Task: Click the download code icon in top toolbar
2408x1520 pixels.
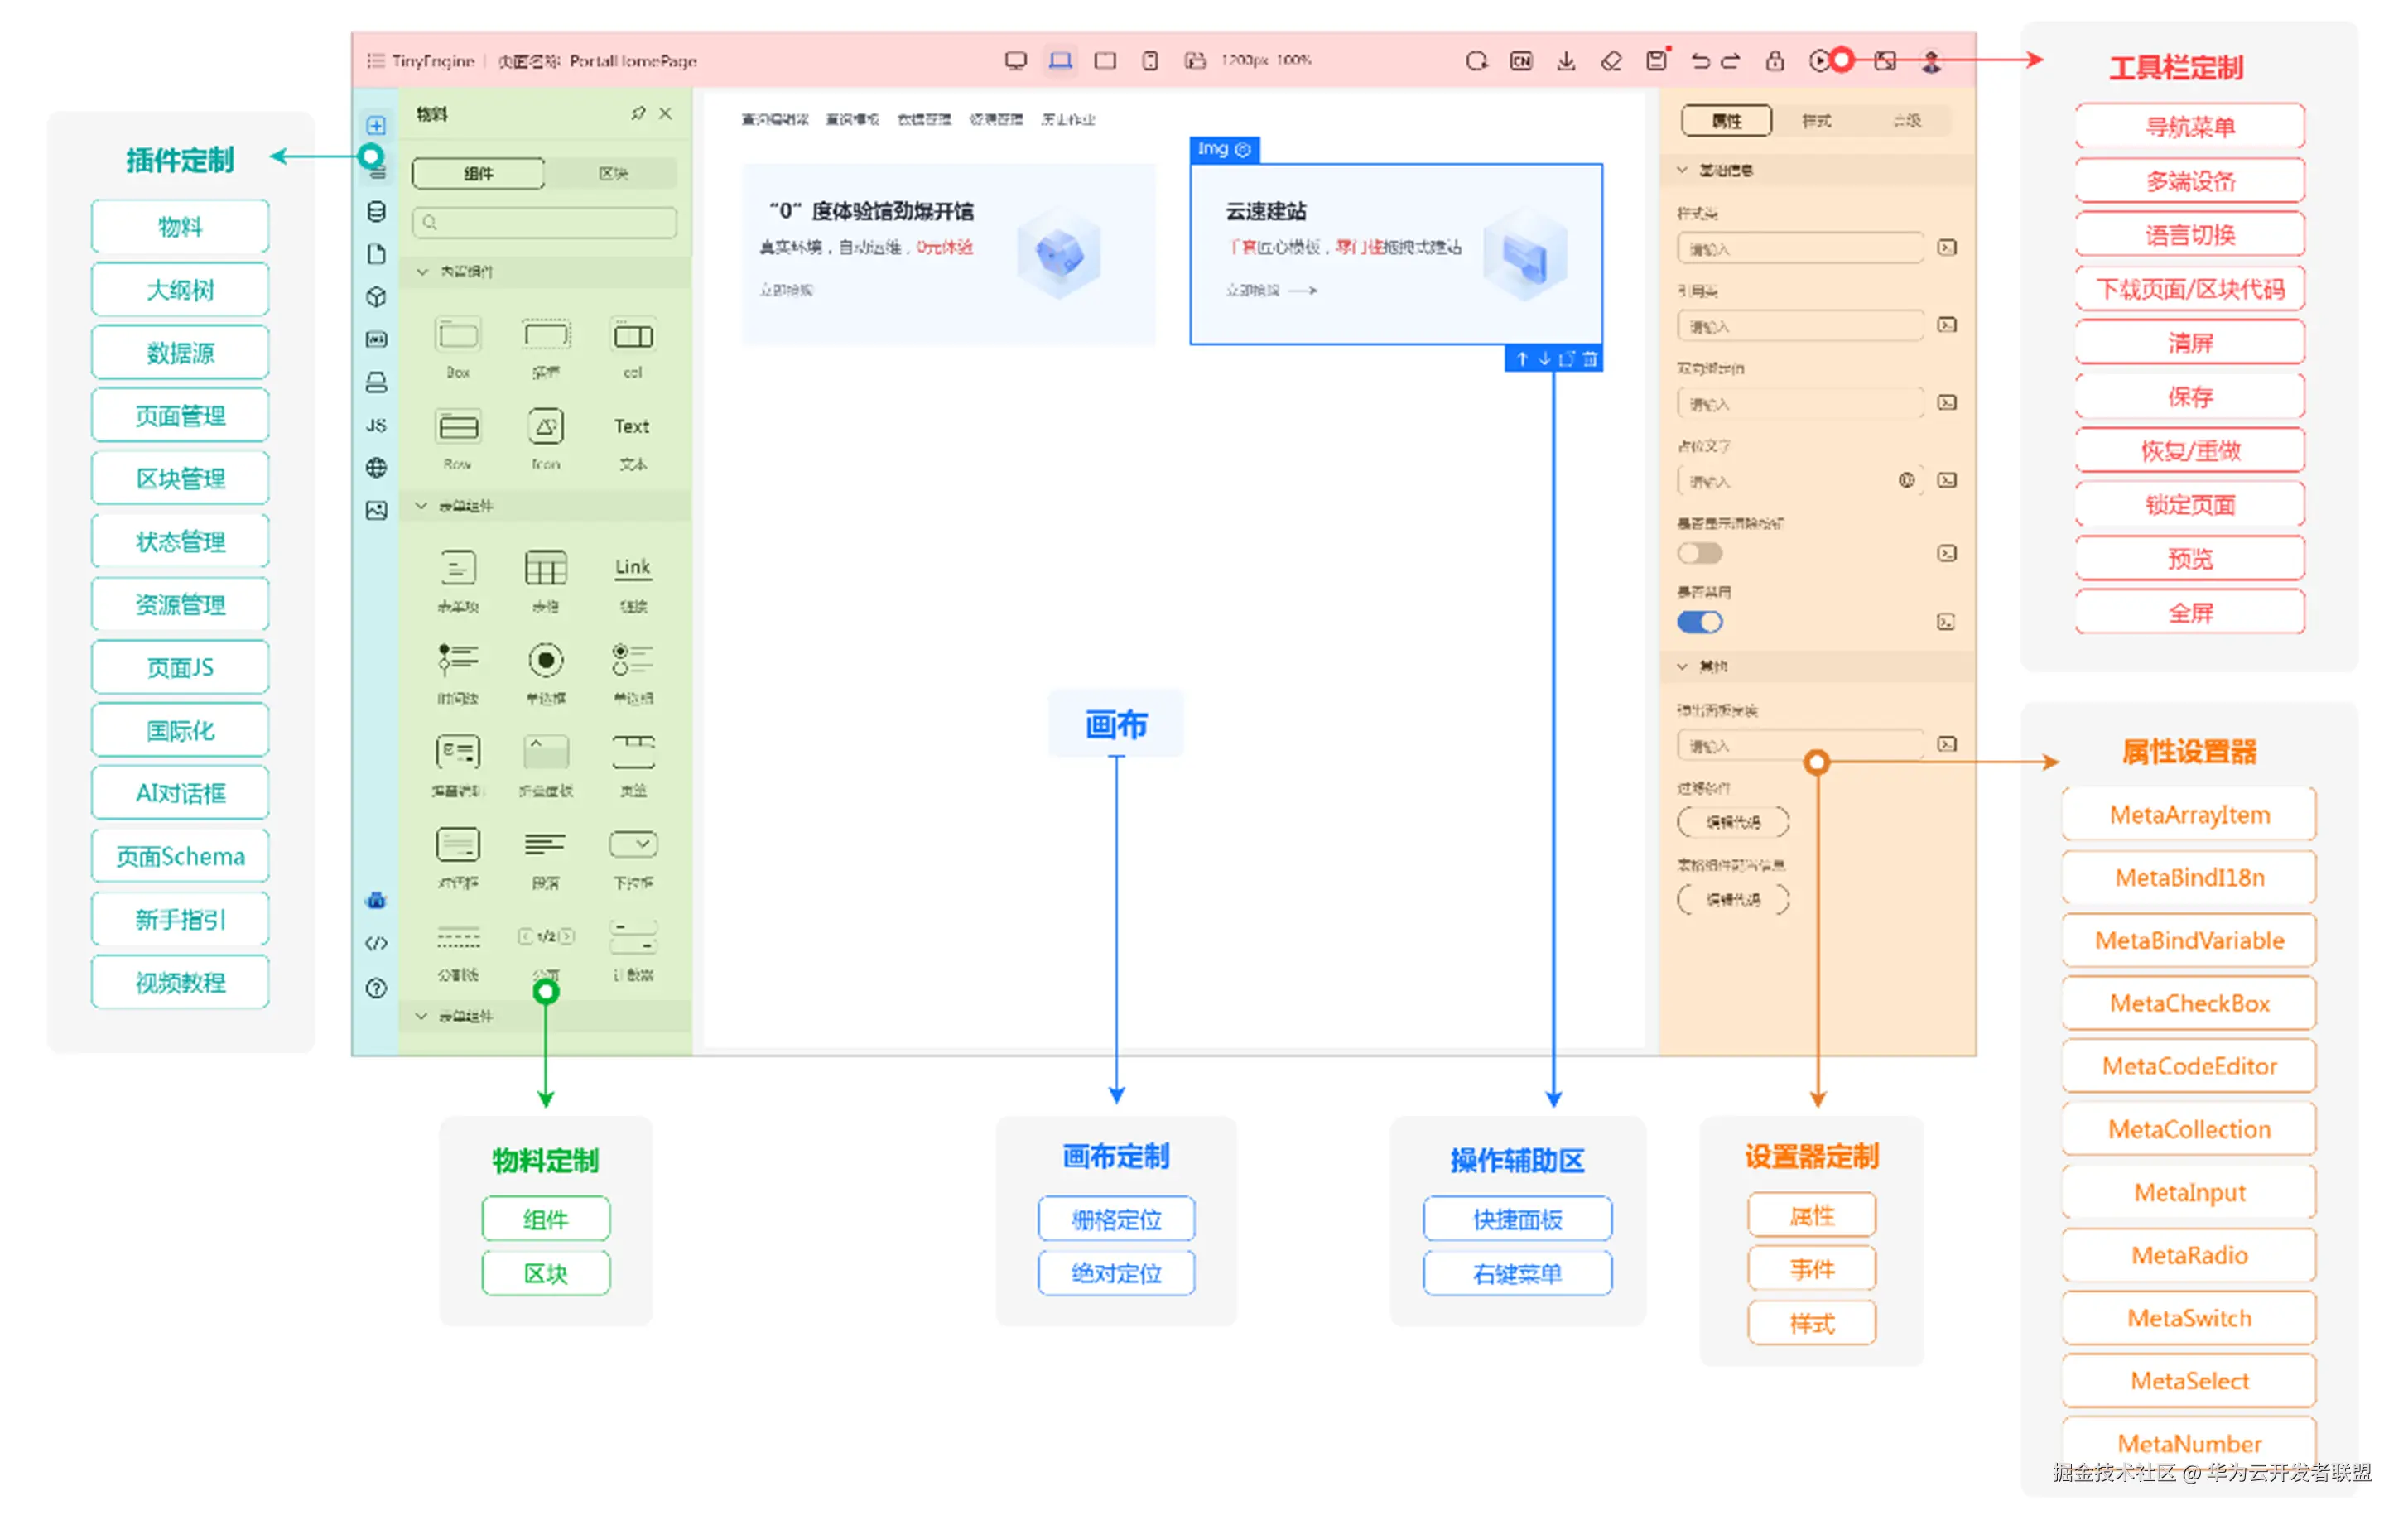Action: tap(1566, 61)
